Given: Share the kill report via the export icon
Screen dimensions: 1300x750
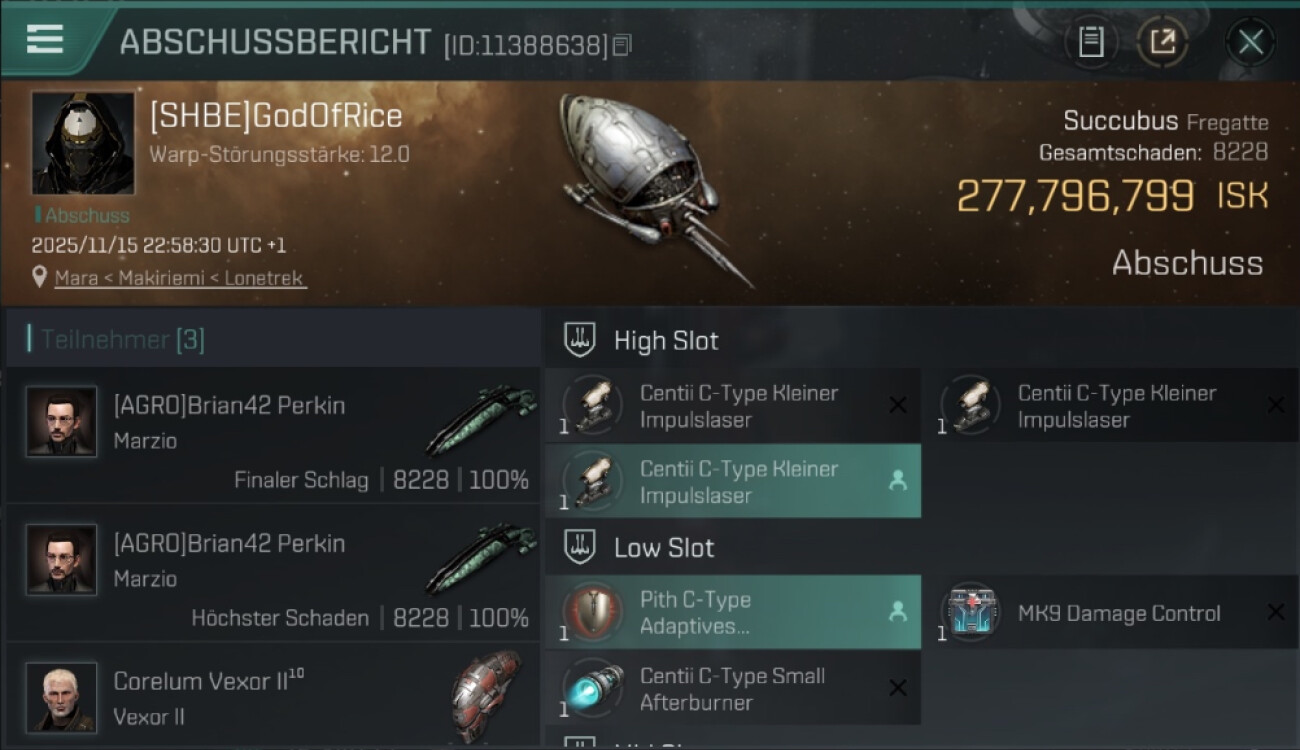Looking at the screenshot, I should (1162, 42).
